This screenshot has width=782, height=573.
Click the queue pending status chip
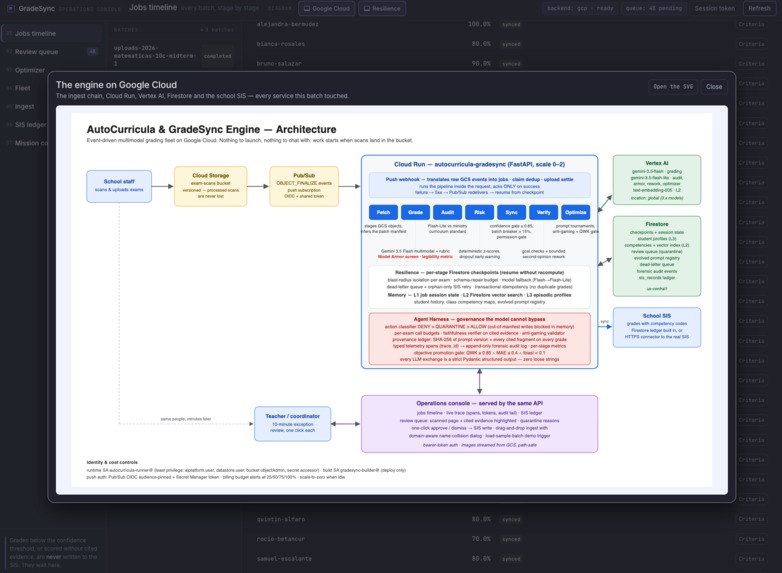[x=655, y=8]
